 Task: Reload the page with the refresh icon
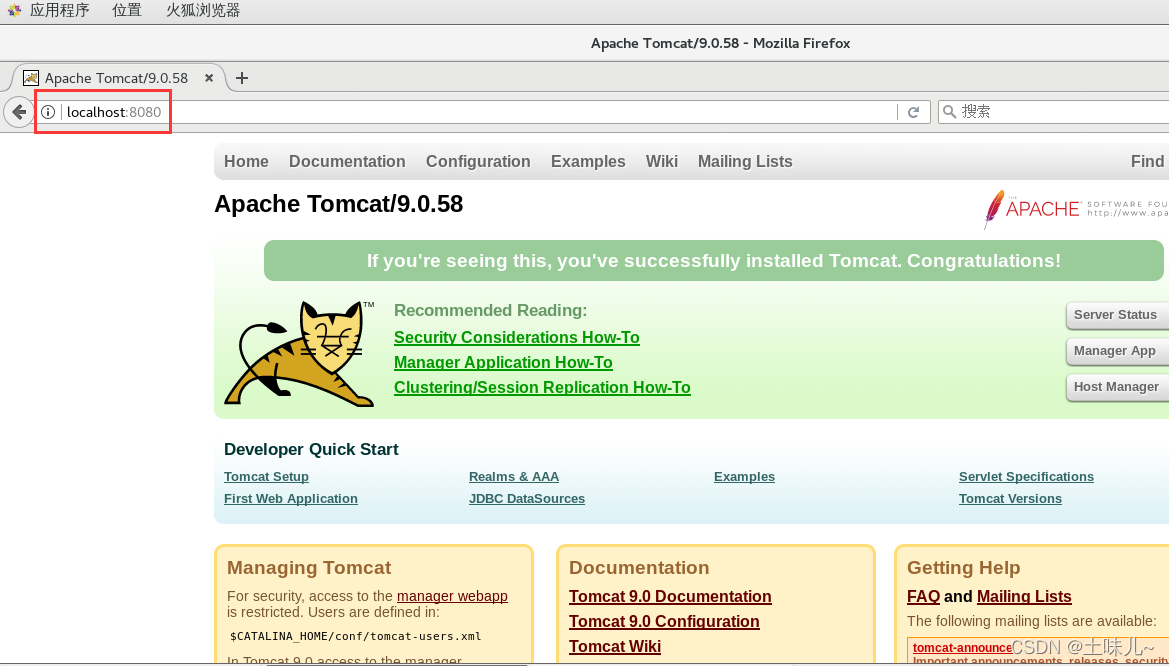(x=913, y=113)
